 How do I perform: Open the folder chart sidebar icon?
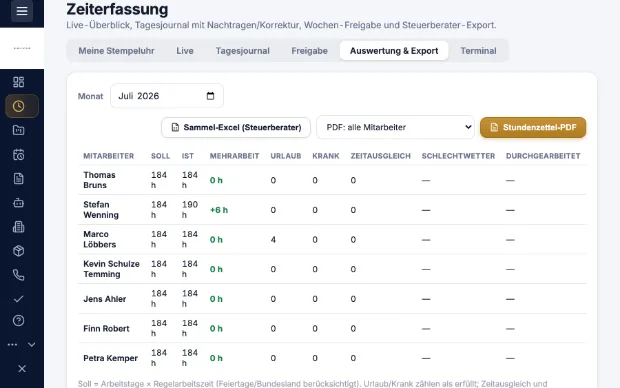coord(19,130)
